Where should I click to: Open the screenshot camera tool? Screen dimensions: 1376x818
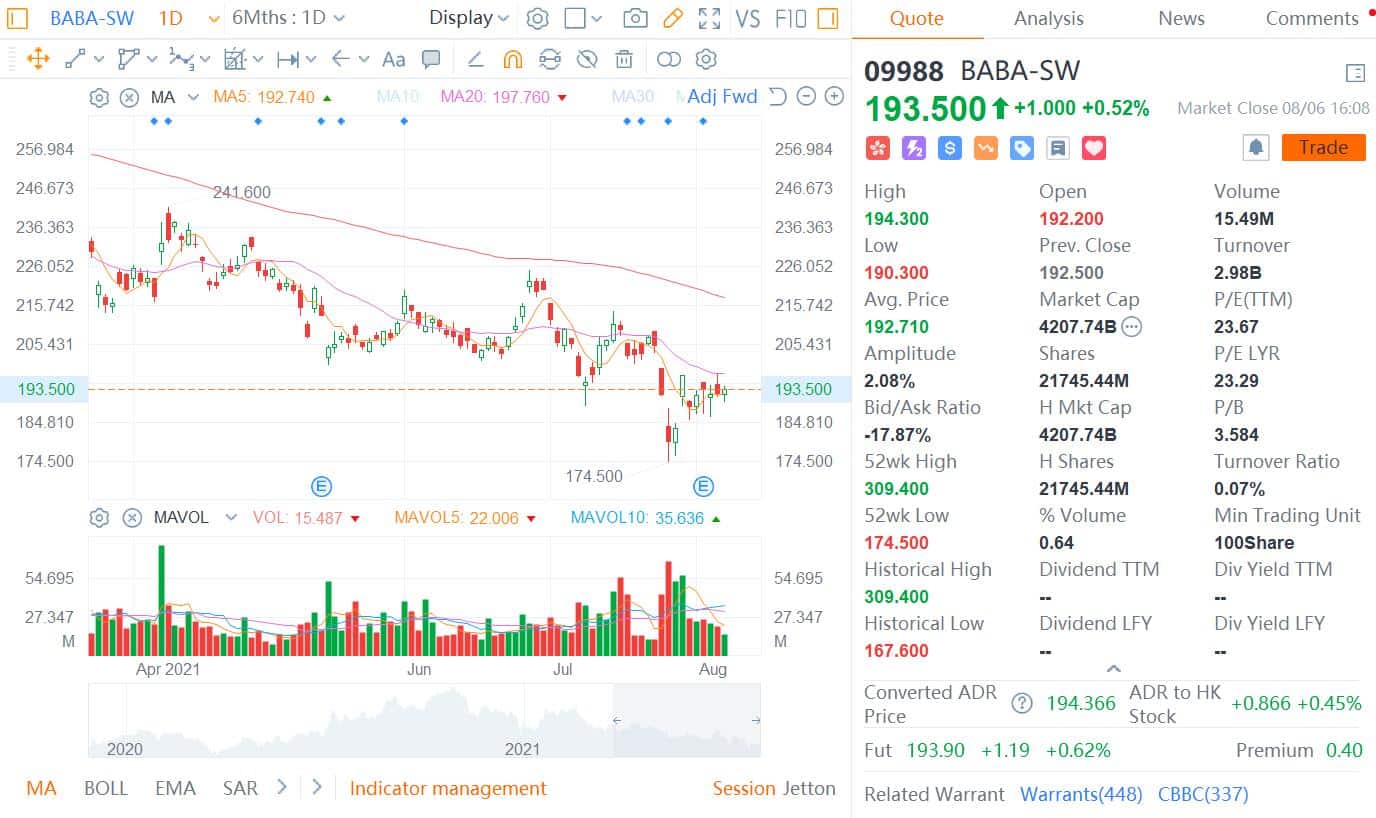[x=635, y=17]
